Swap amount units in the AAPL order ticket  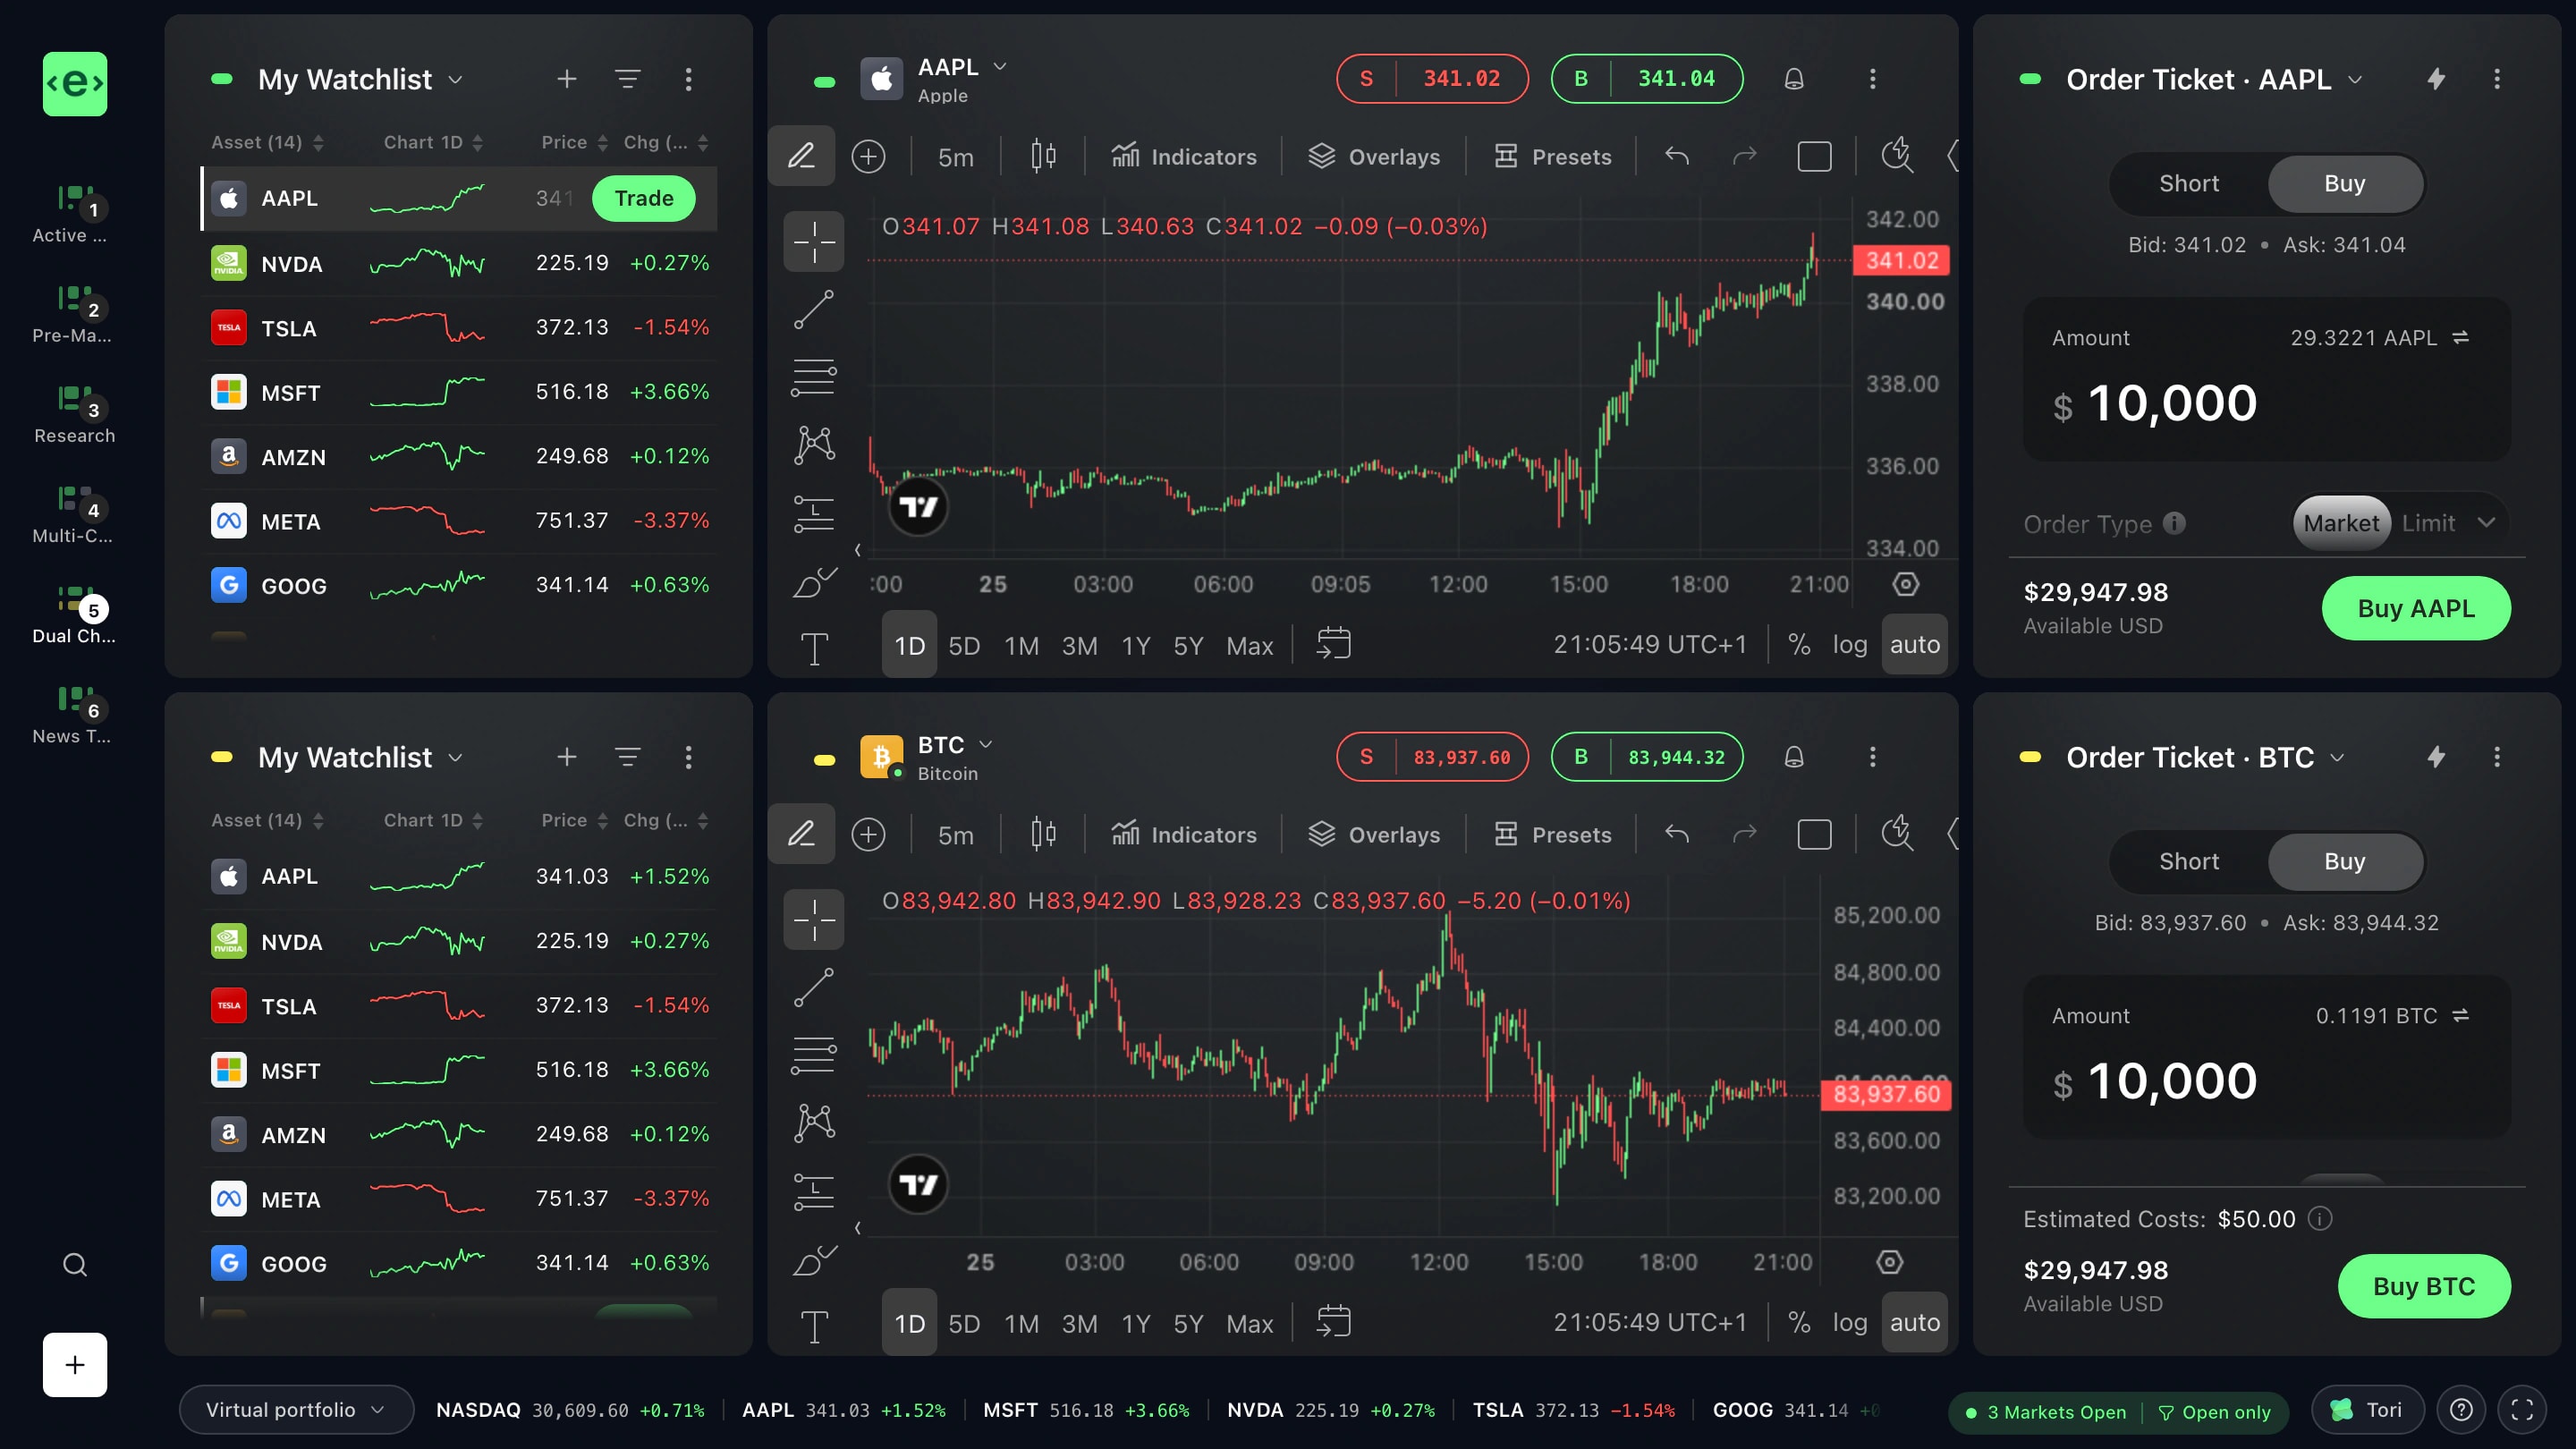click(x=2461, y=338)
